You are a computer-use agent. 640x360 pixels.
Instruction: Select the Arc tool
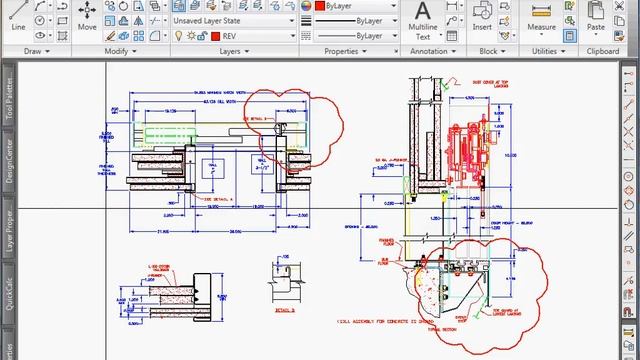point(40,5)
